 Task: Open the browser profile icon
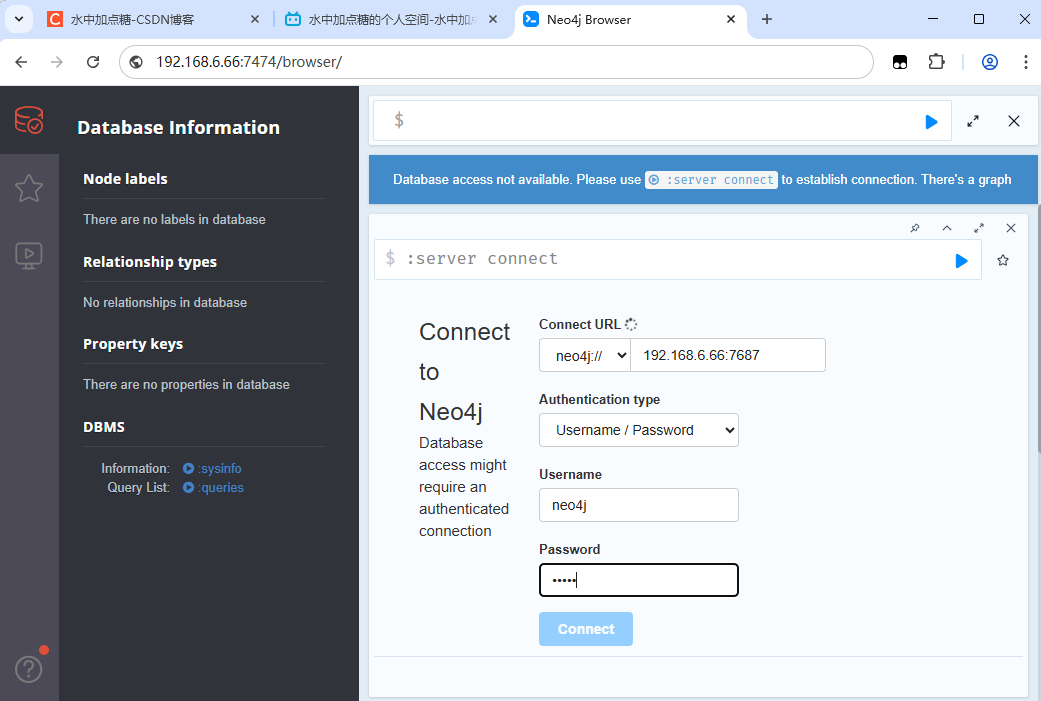tap(989, 62)
